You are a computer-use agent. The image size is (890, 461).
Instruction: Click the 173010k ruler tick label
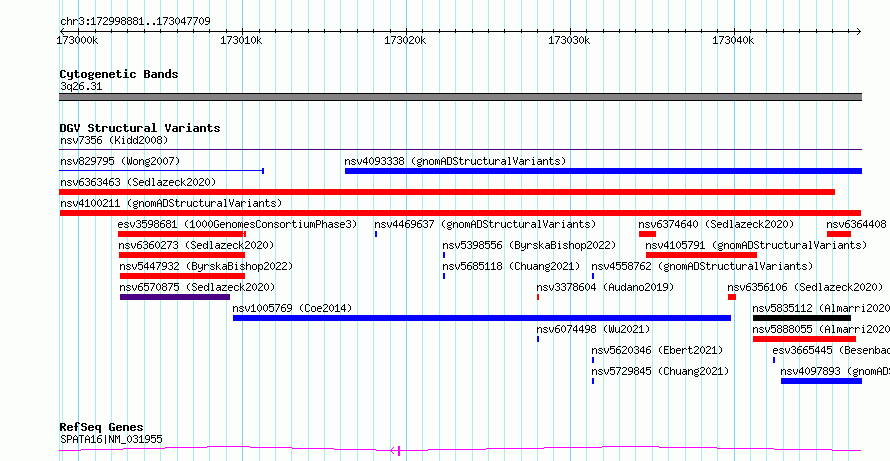coord(241,40)
